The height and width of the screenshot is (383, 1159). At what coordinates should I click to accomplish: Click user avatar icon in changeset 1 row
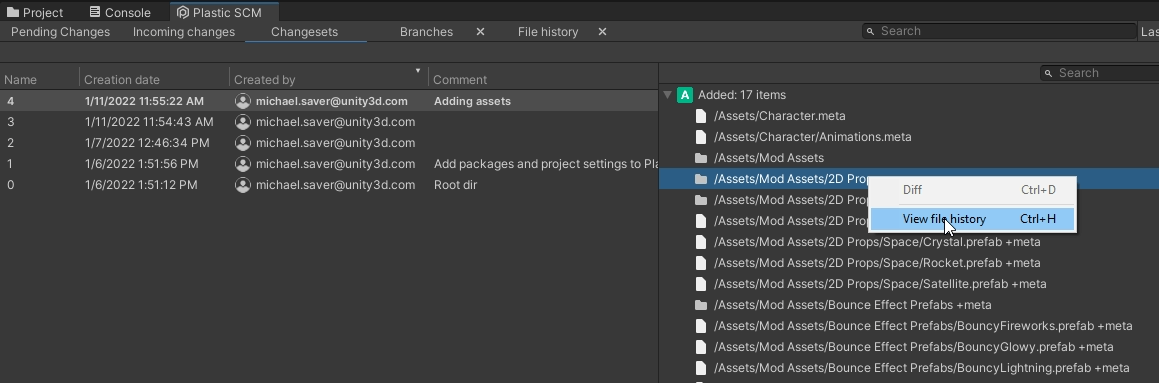point(242,163)
